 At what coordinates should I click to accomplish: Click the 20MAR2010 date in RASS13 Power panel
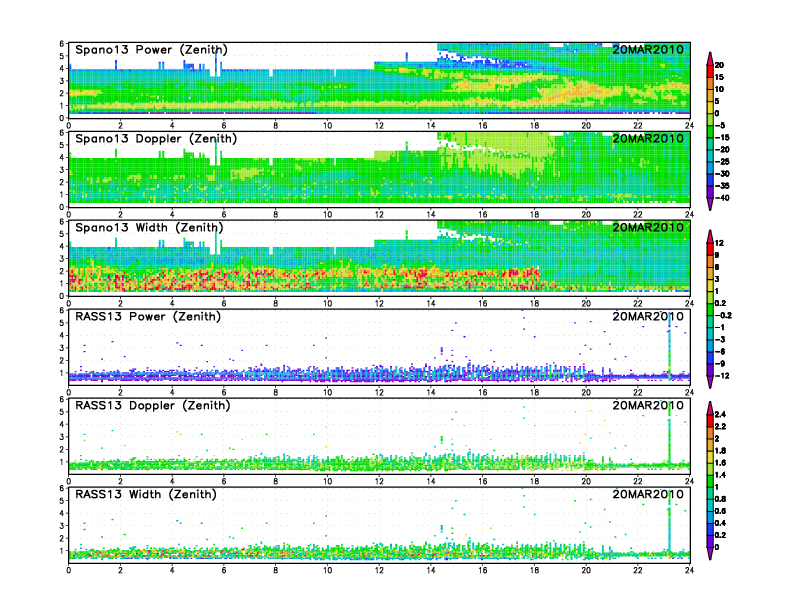648,317
